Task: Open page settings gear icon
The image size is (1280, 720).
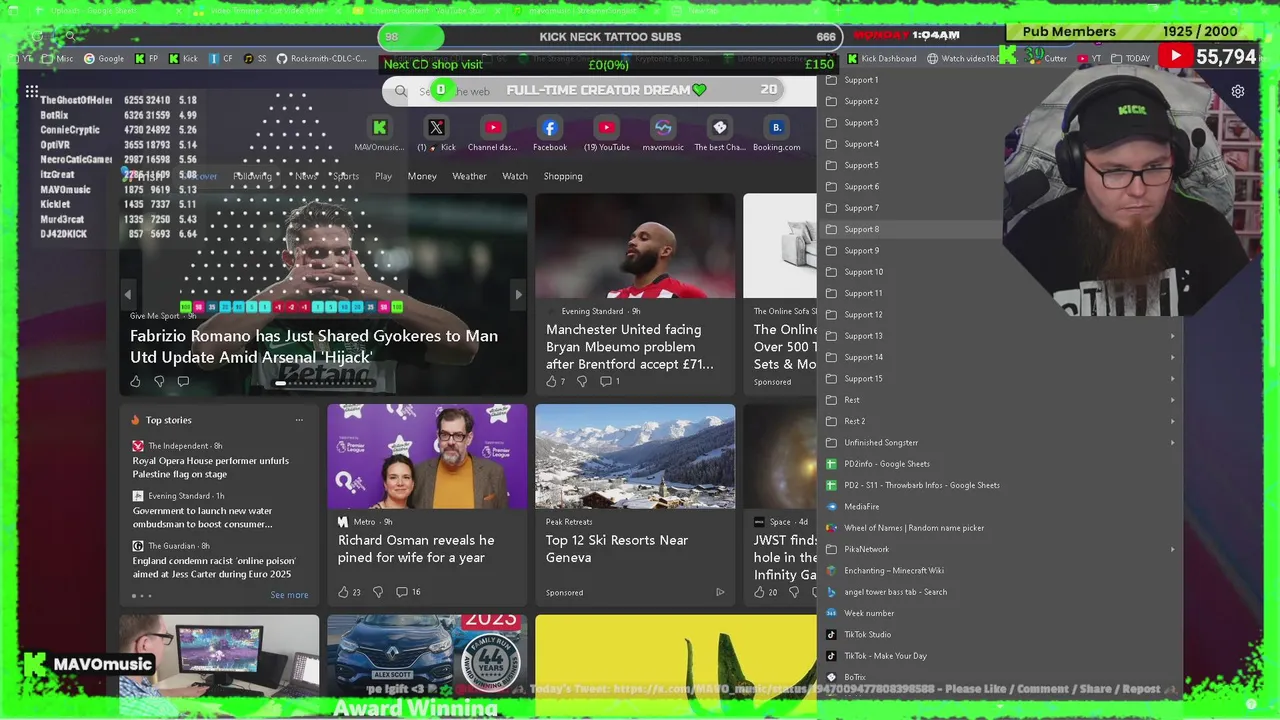Action: (1238, 91)
